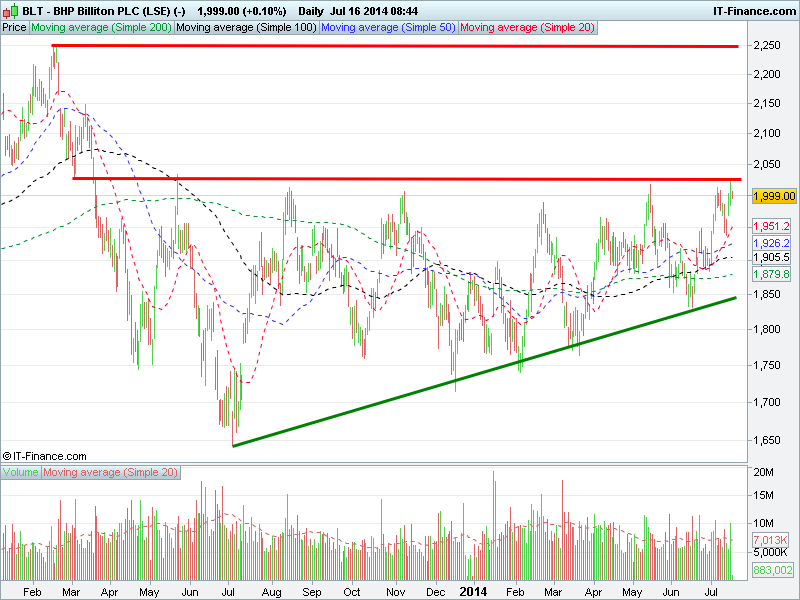Click the candlestick chart icon beside BLT
Viewport: 800px width, 600px height.
11,10
